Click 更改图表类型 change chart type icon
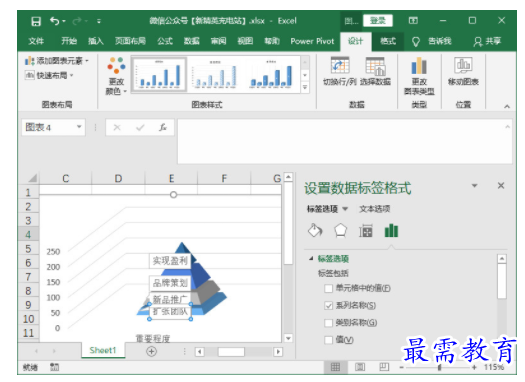This screenshot has width=525, height=382. [x=419, y=76]
